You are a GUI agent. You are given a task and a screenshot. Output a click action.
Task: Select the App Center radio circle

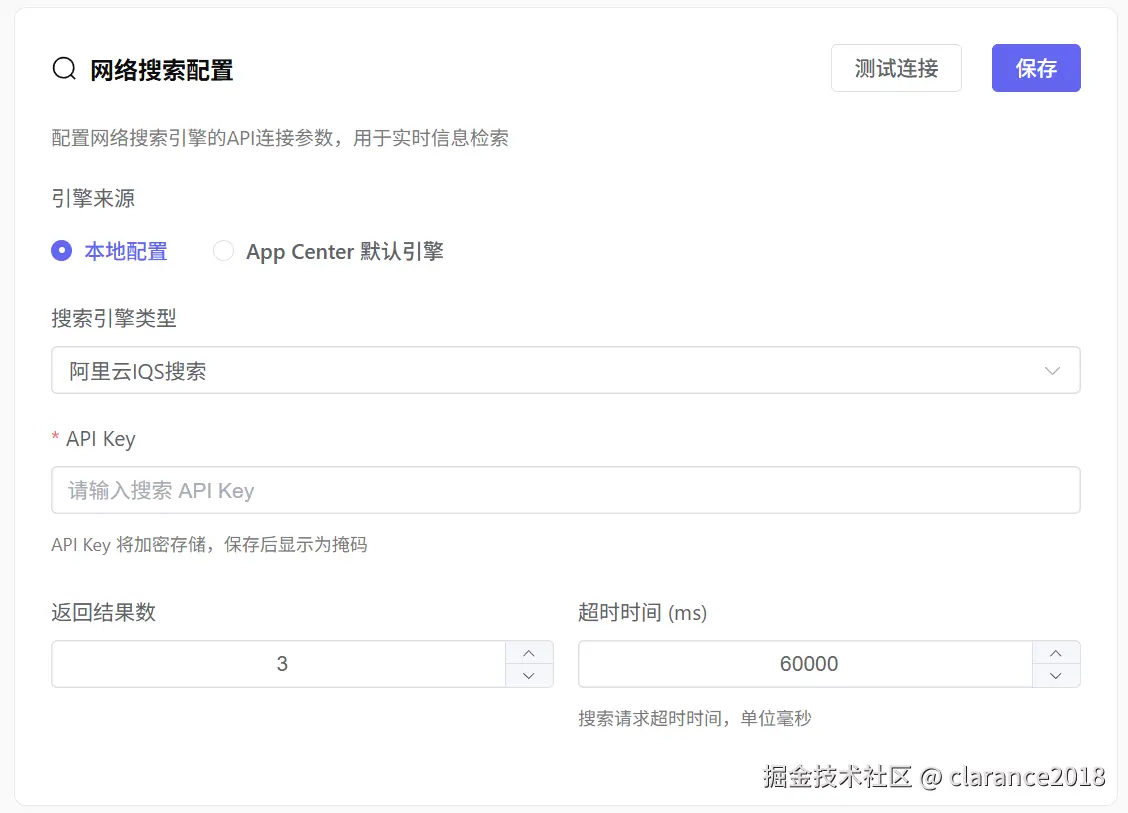click(223, 251)
